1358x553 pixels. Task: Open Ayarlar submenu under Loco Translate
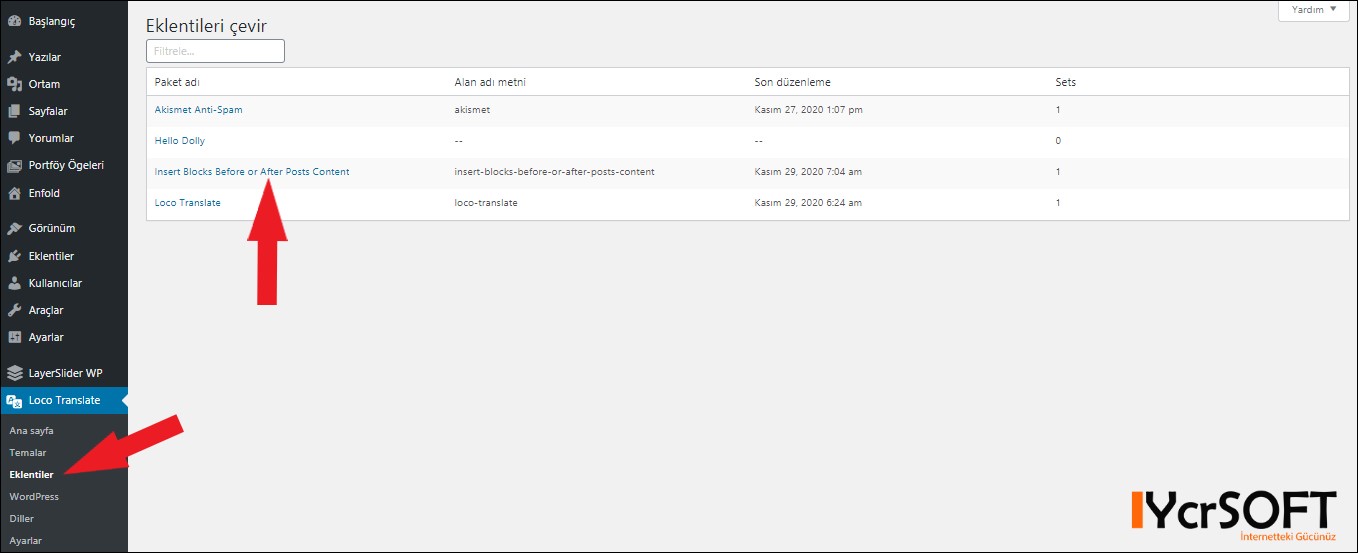26,541
